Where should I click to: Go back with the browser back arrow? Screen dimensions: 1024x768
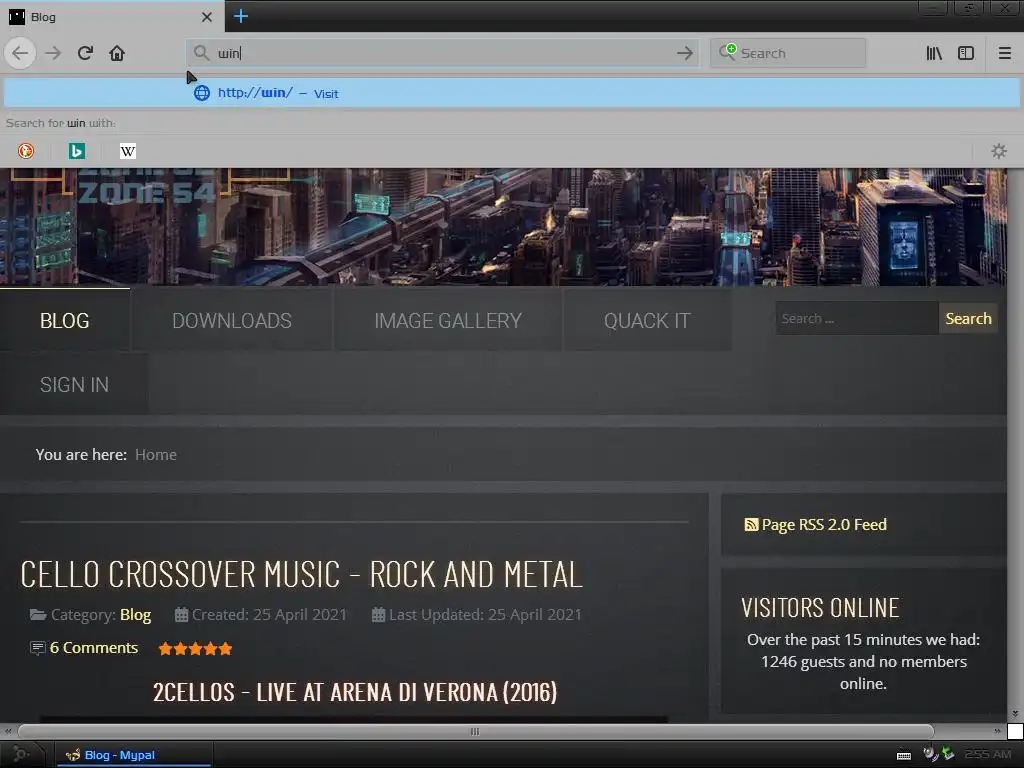20,53
